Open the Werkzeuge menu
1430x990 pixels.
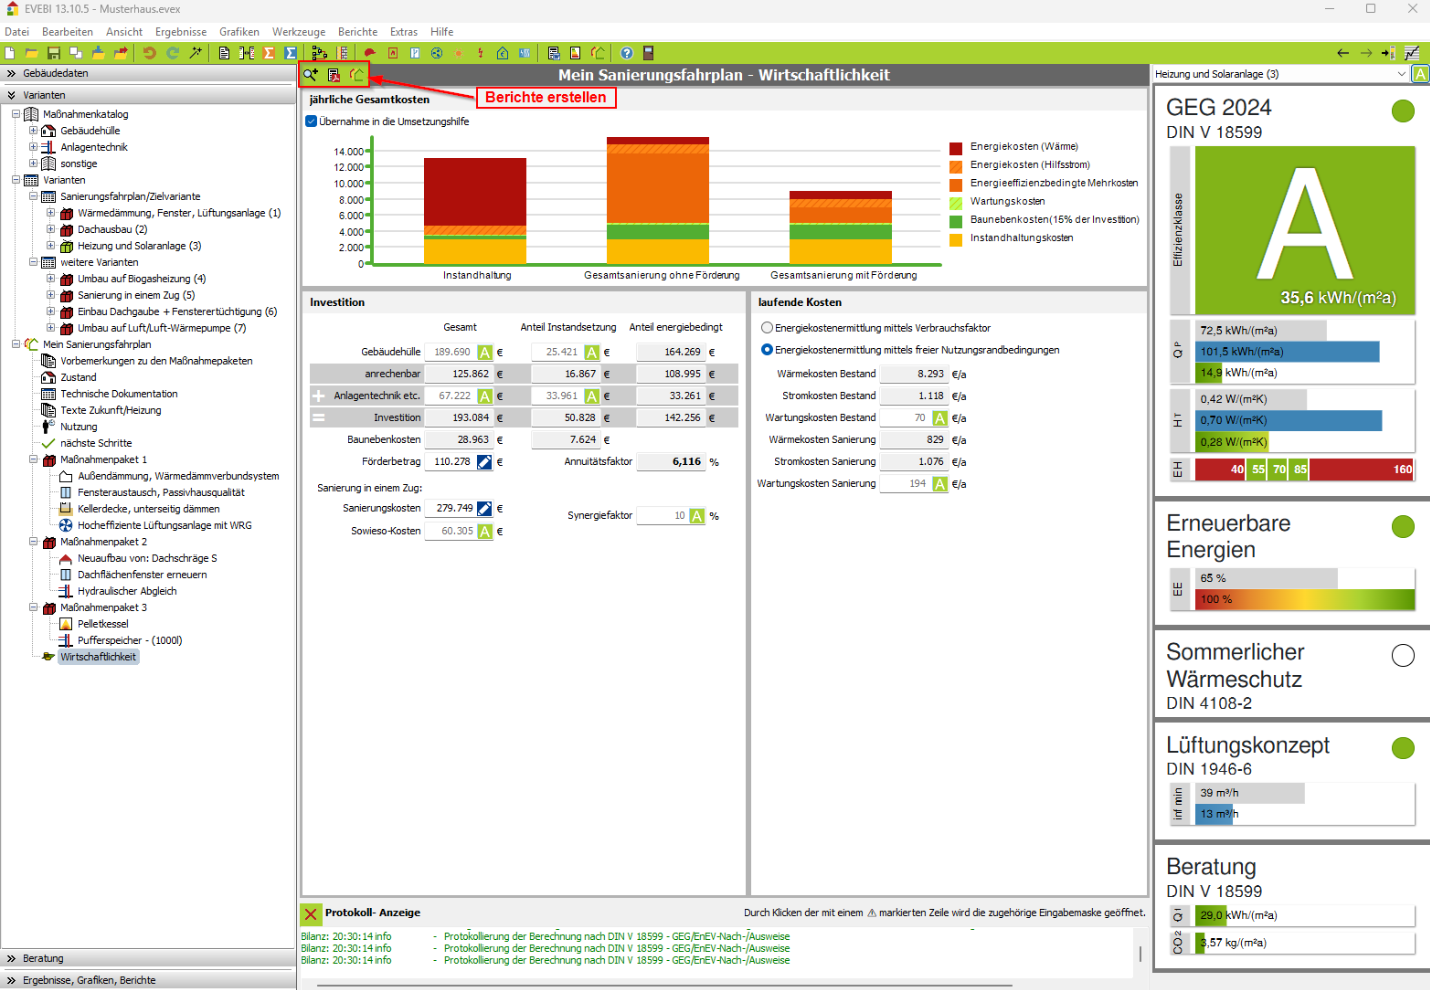298,32
